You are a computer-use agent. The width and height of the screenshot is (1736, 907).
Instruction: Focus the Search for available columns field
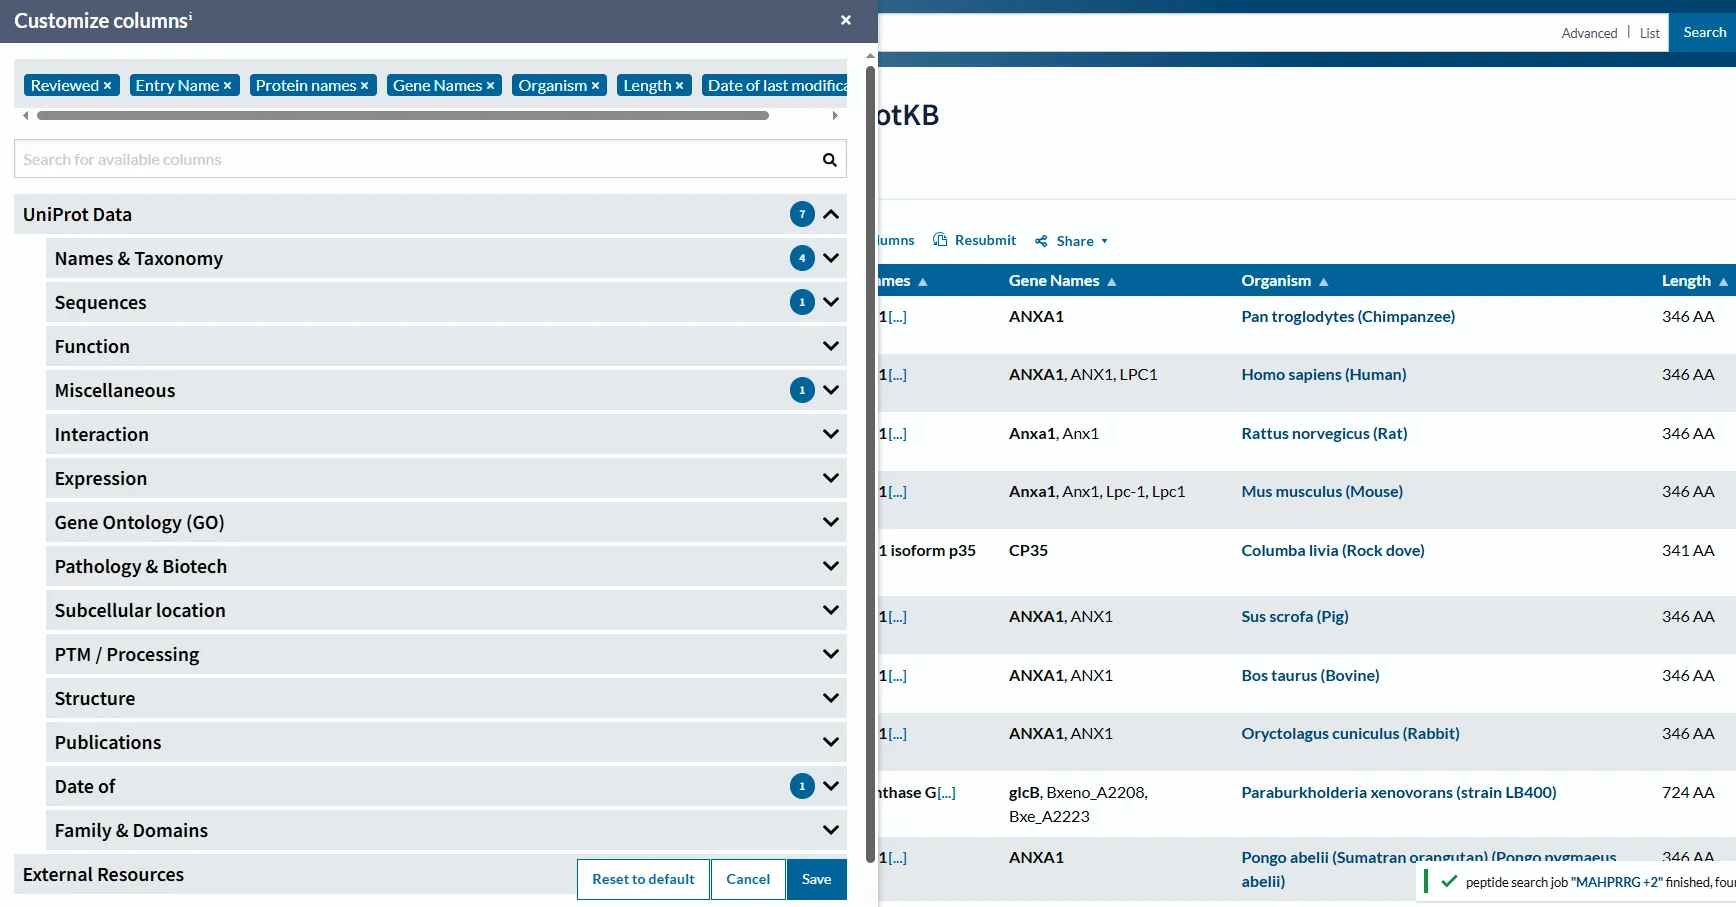point(415,160)
